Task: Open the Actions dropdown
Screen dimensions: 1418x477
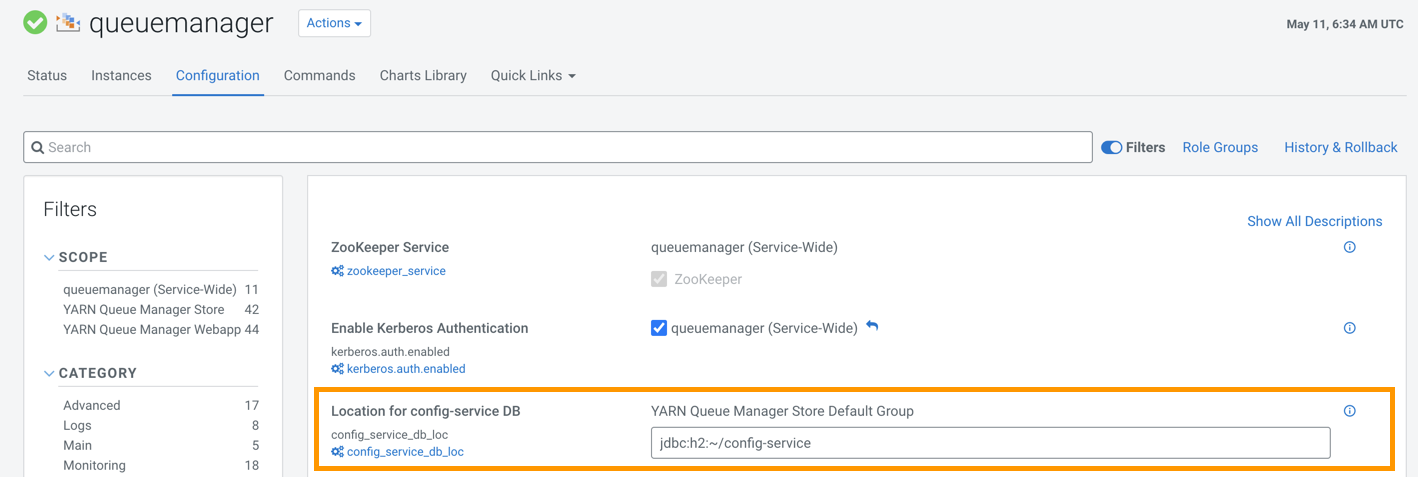Action: tap(334, 23)
